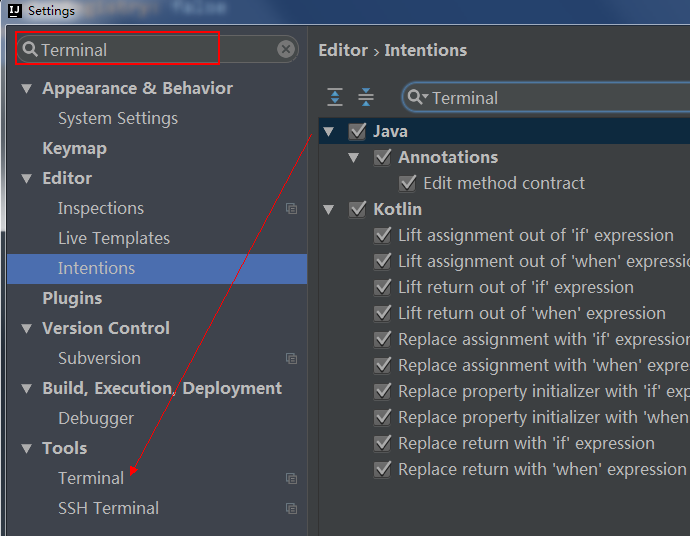Click the Collapse All icon in Intentions toolbar
The image size is (690, 536).
click(366, 97)
